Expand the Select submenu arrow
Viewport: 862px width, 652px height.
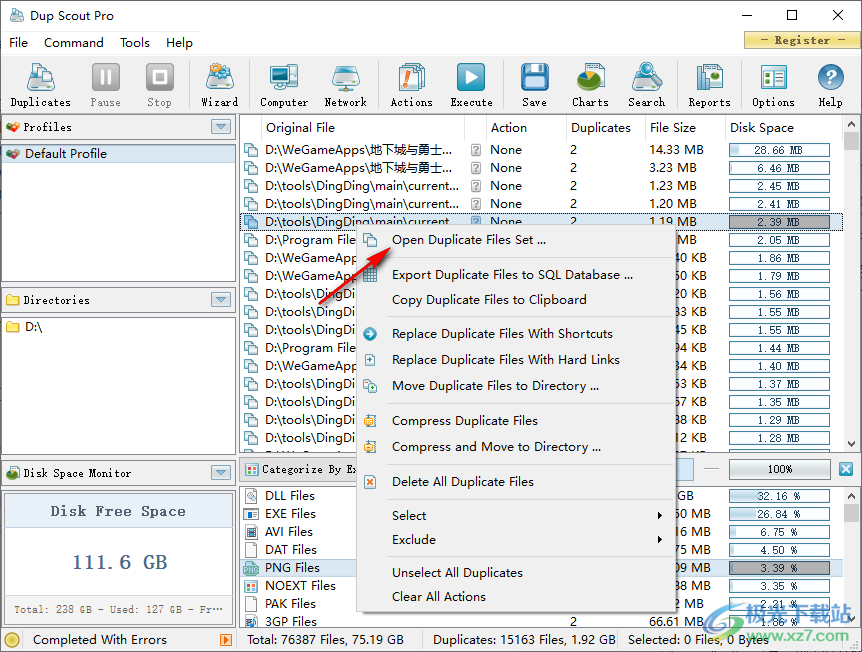[x=660, y=516]
